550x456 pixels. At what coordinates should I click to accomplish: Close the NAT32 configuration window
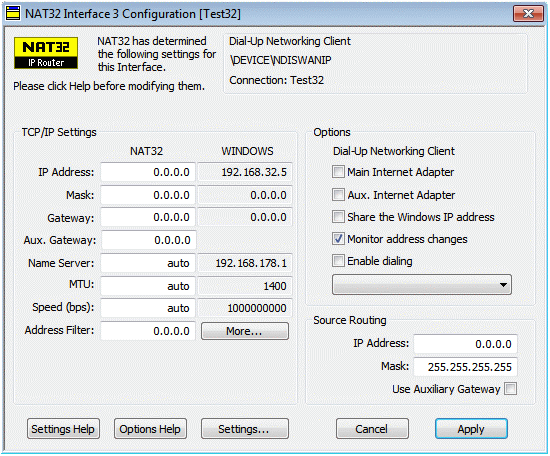point(528,14)
